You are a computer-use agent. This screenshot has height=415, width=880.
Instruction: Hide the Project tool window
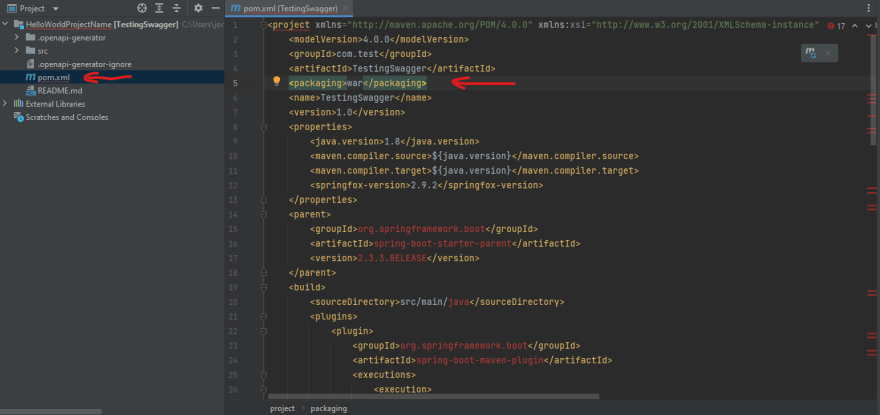click(x=215, y=8)
